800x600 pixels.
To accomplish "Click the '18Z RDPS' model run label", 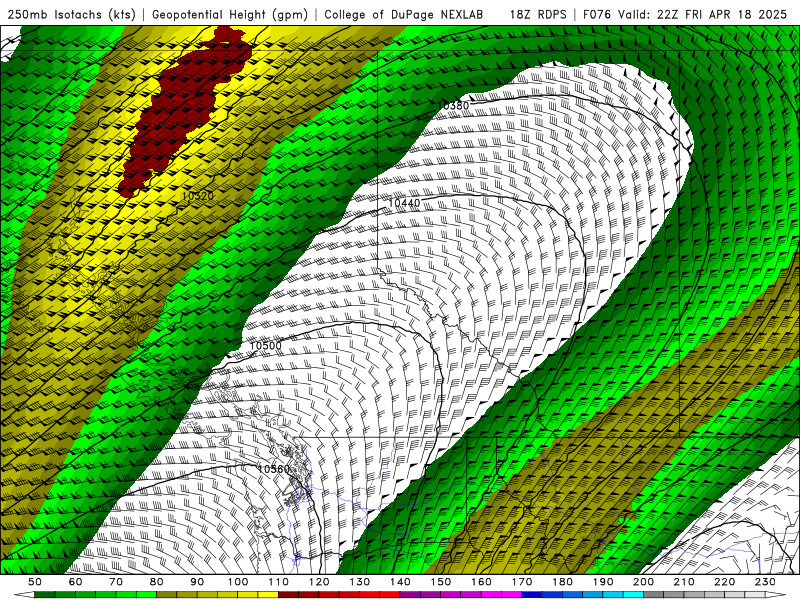I will (538, 15).
